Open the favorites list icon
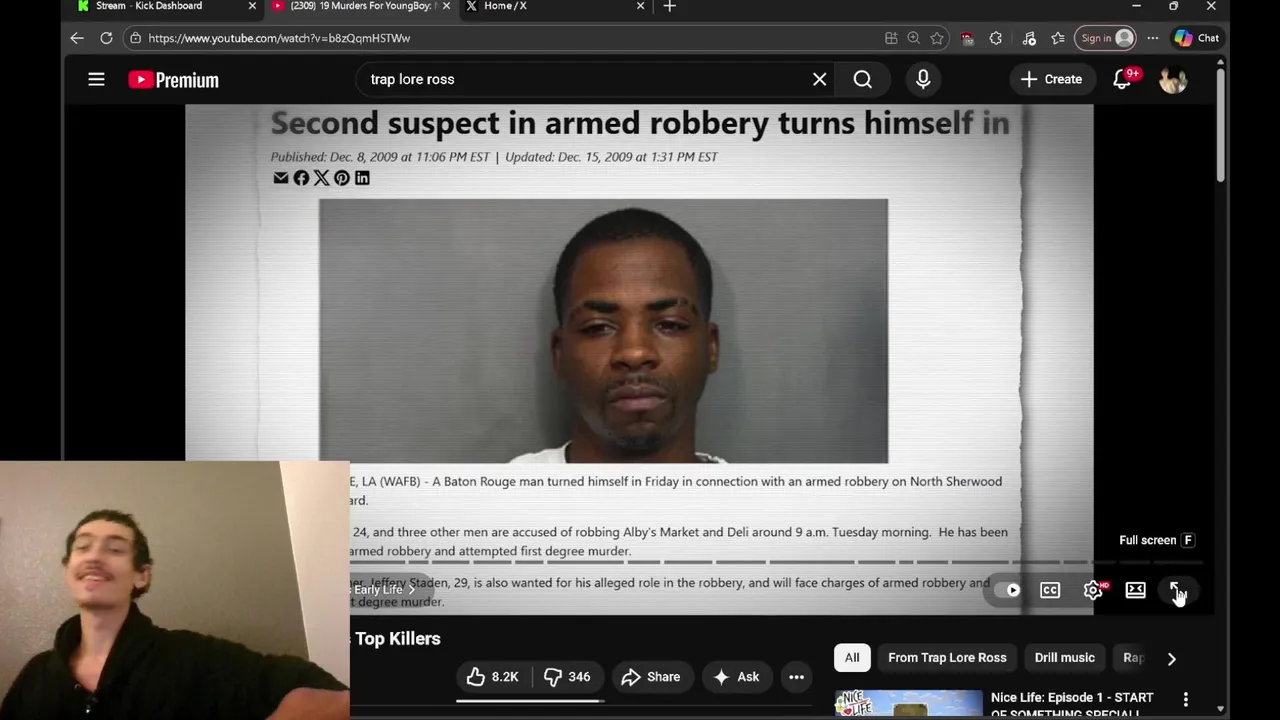The width and height of the screenshot is (1280, 720). (1058, 38)
